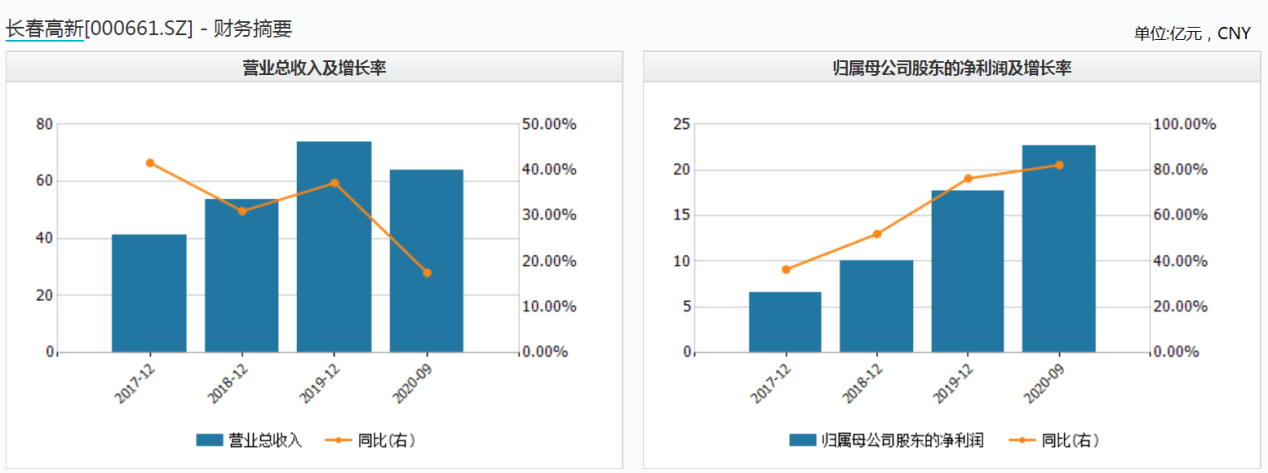Open the 长春高新 stock name link
Viewport: 1268px width, 473px height.
tap(44, 29)
